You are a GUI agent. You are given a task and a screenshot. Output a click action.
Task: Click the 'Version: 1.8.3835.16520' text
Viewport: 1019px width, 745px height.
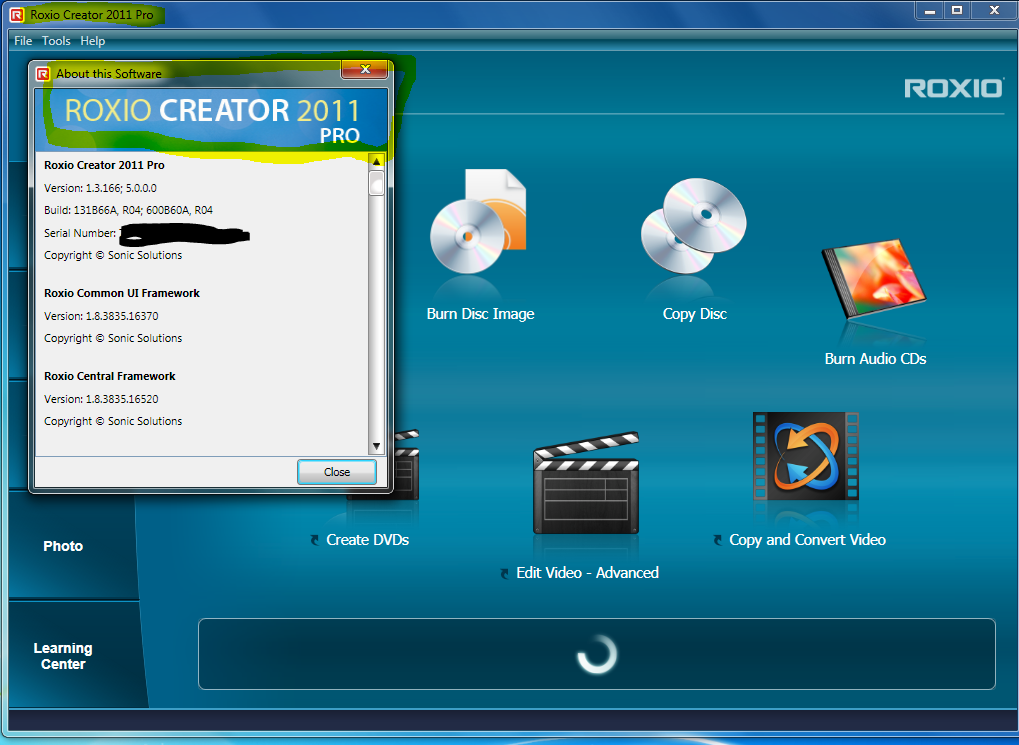pyautogui.click(x=101, y=399)
